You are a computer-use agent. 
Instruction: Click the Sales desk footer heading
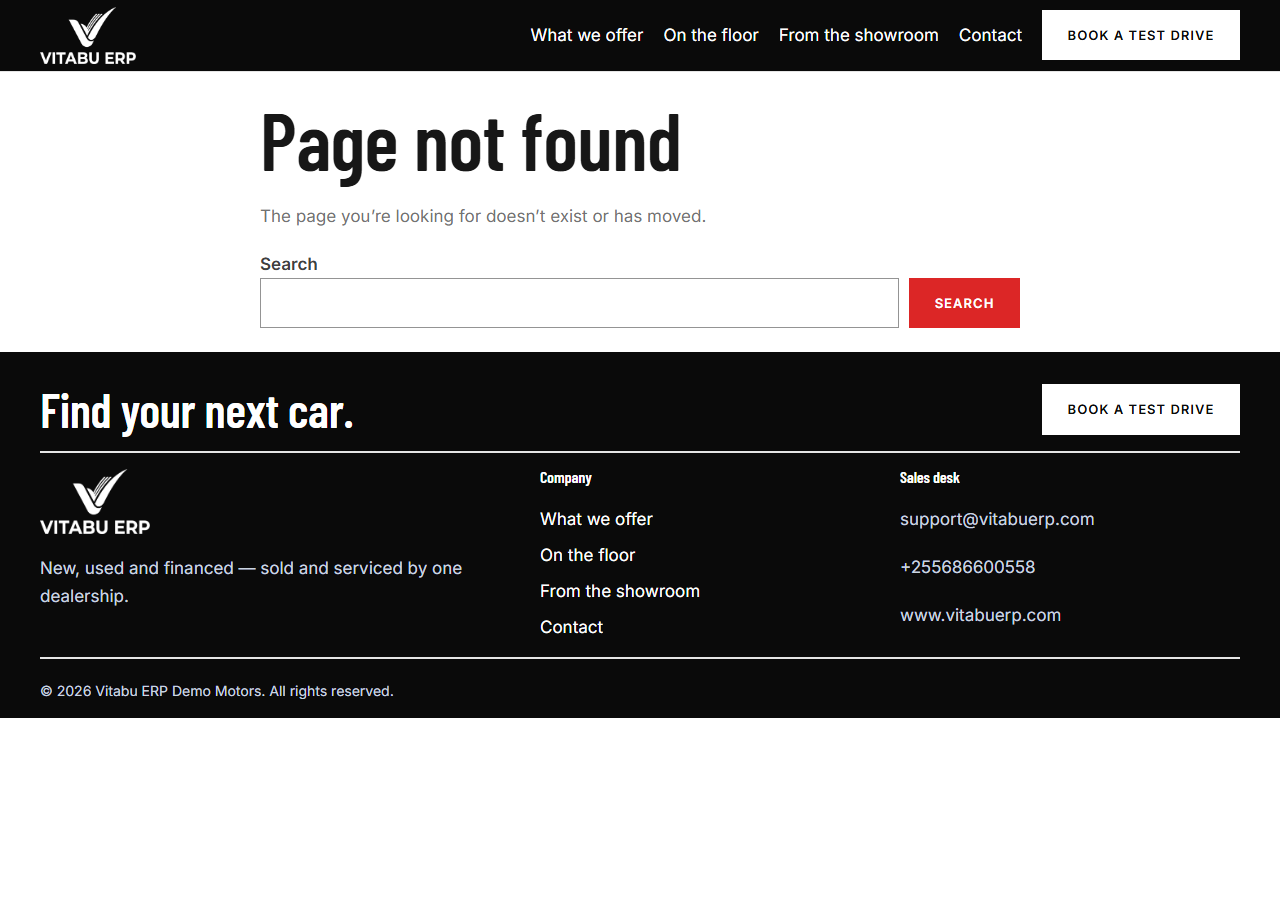(930, 478)
